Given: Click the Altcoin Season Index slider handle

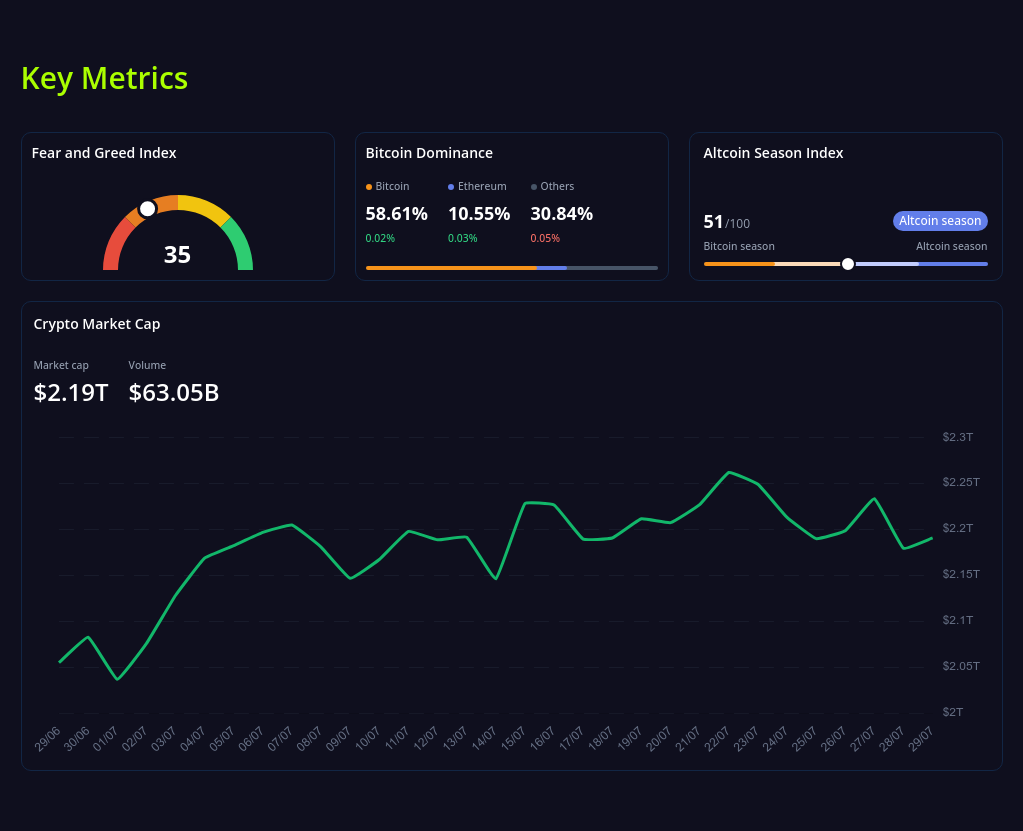Looking at the screenshot, I should (847, 264).
